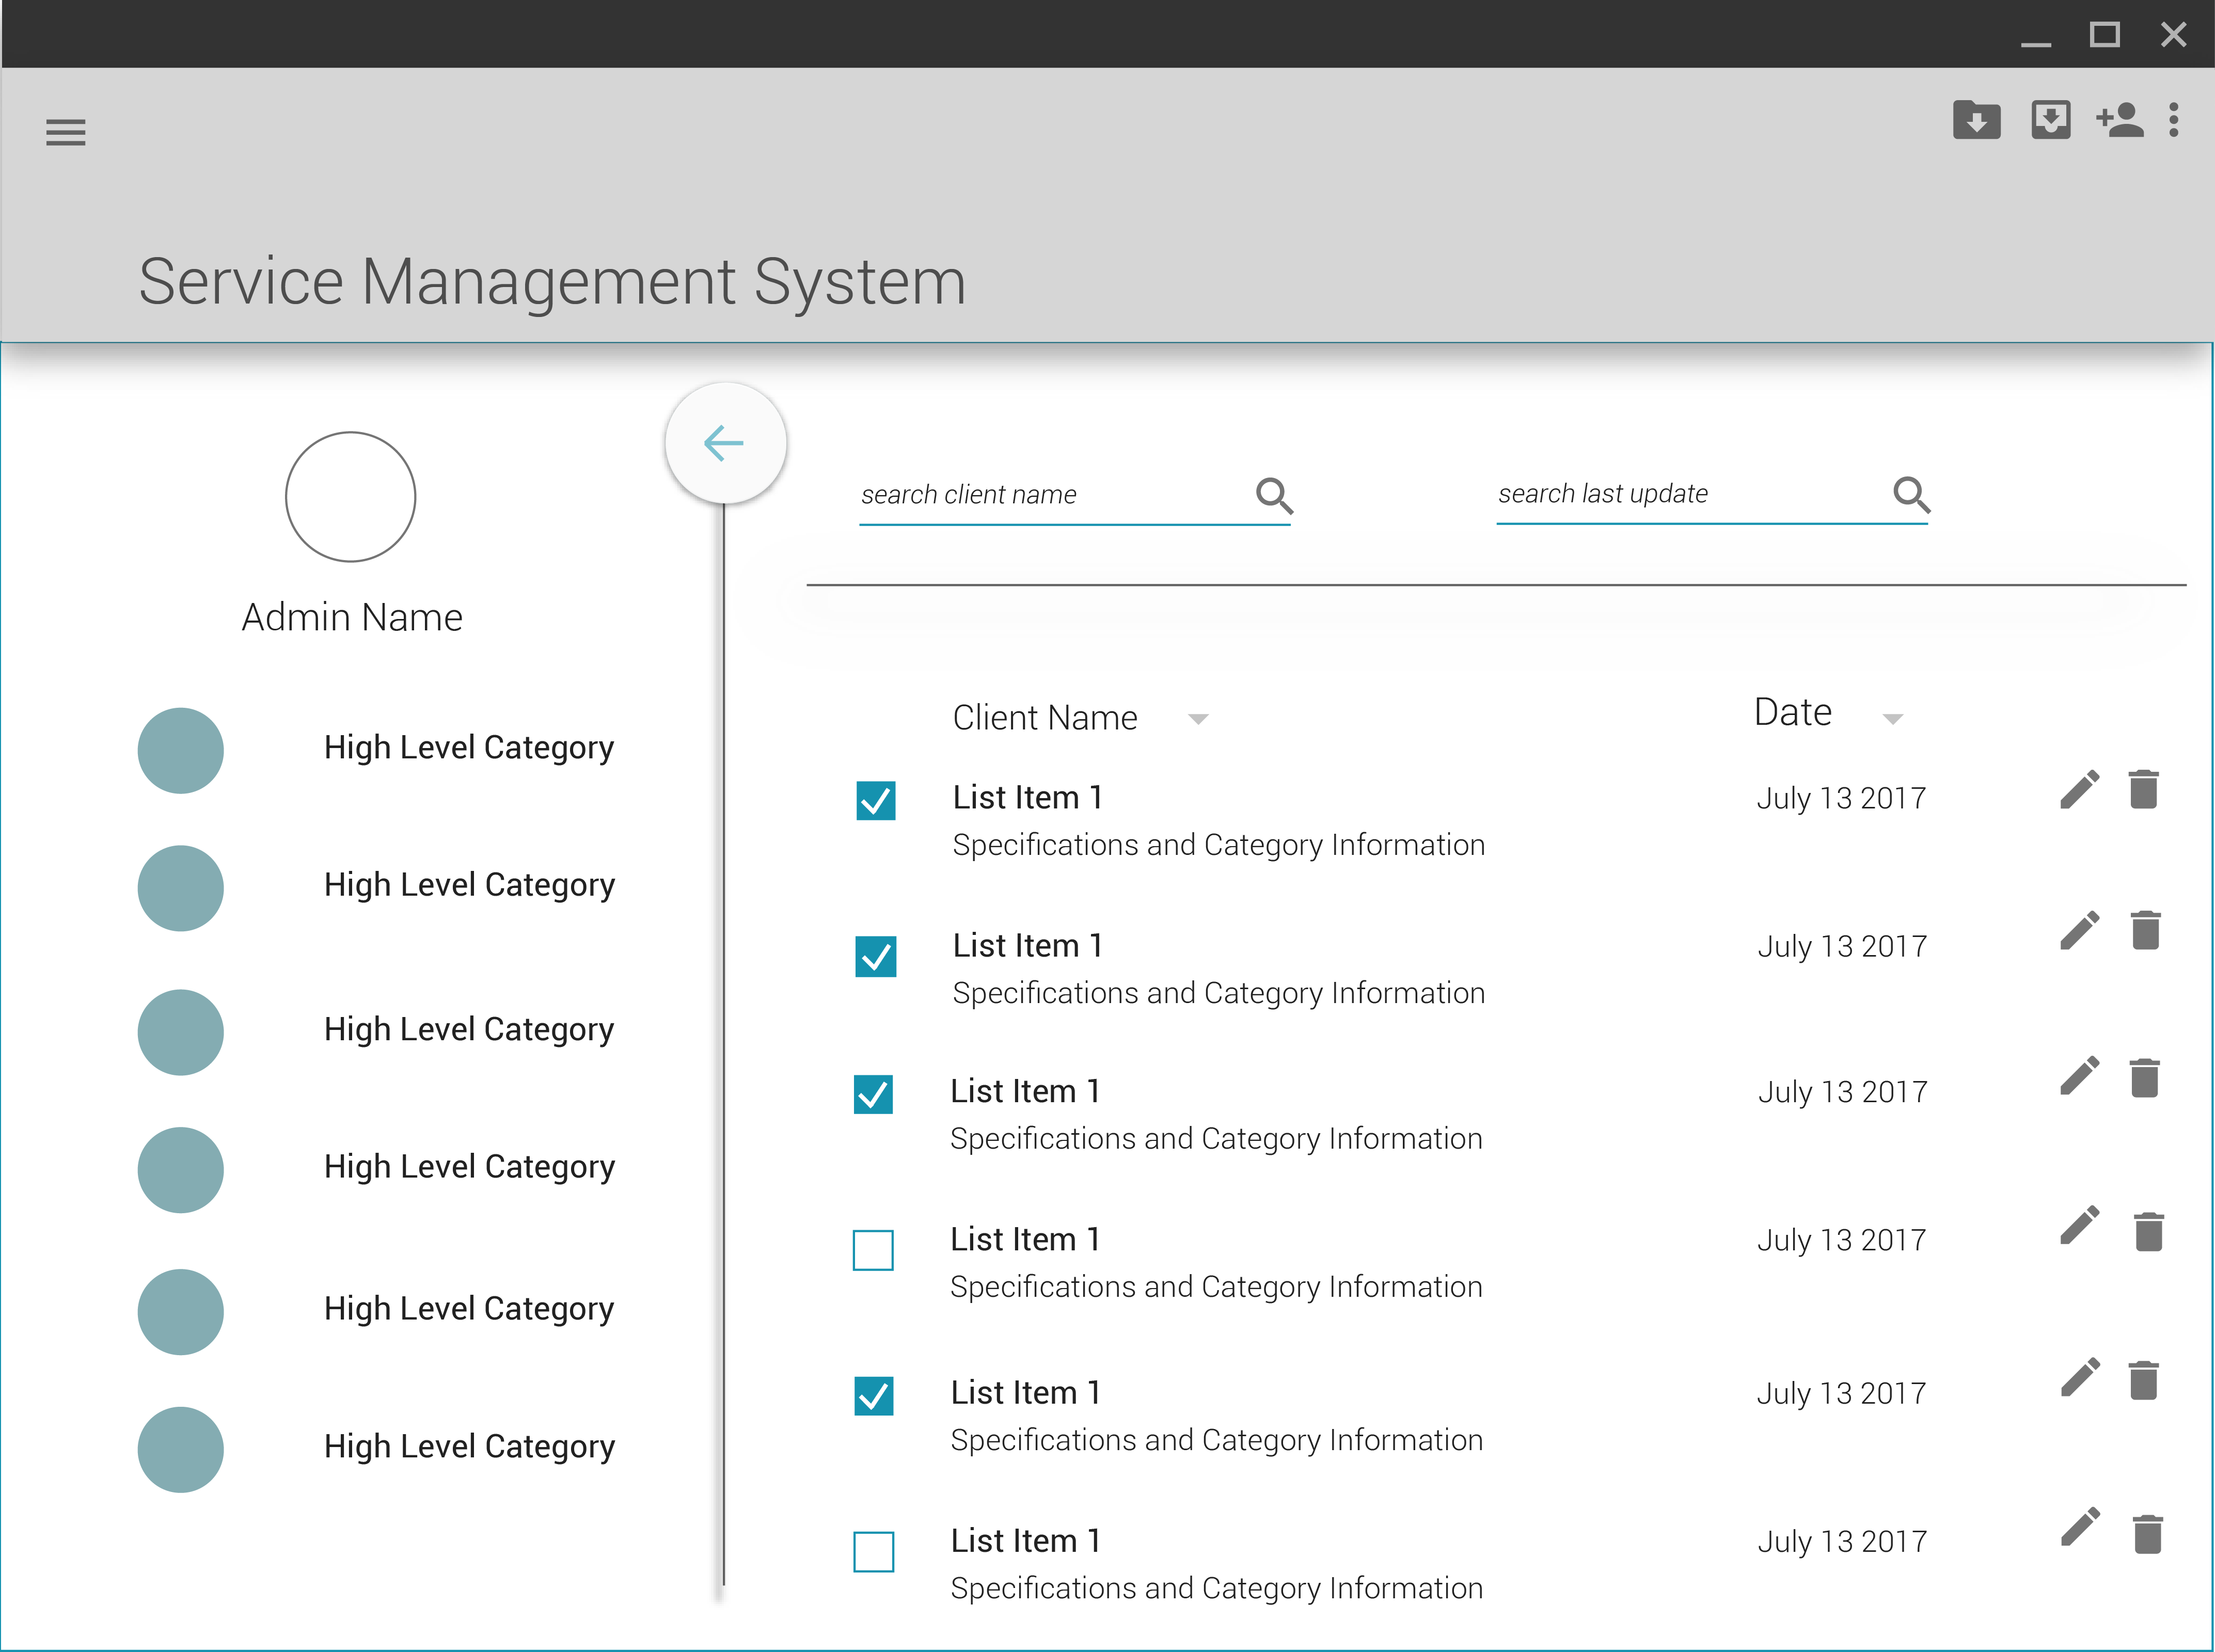Edit the fifth list row using its pencil
This screenshot has height=1652, width=2215.
[2081, 1378]
